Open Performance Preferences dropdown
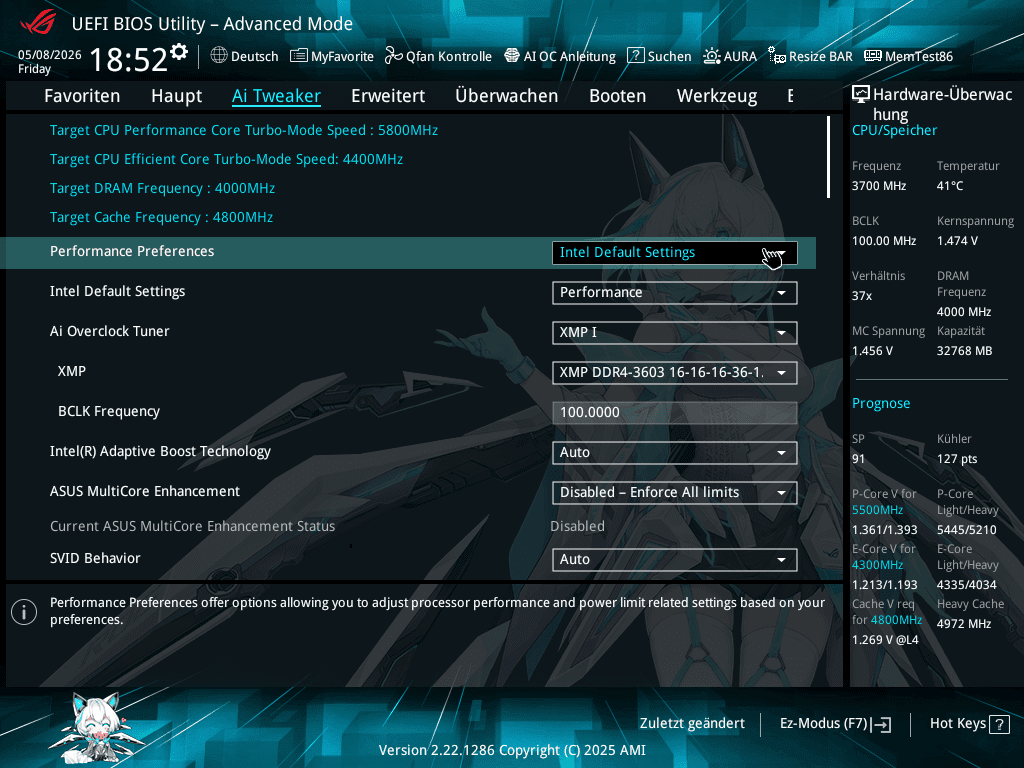Viewport: 1024px width, 768px height. click(675, 253)
